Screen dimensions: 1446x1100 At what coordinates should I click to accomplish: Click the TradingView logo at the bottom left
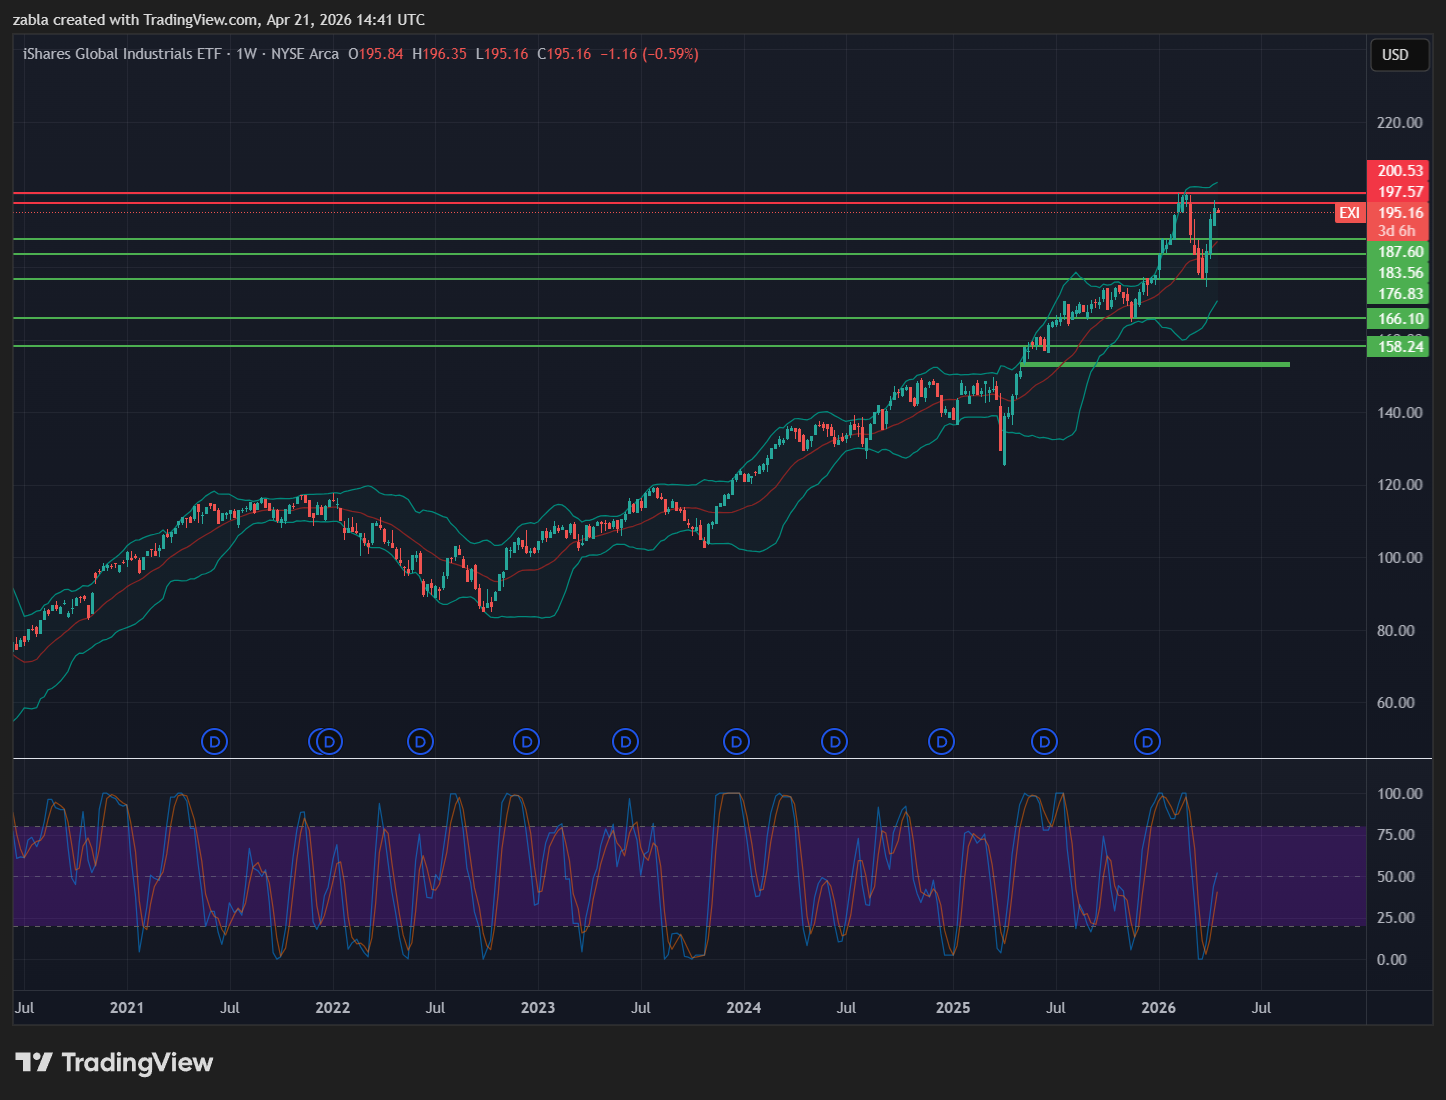coord(114,1062)
